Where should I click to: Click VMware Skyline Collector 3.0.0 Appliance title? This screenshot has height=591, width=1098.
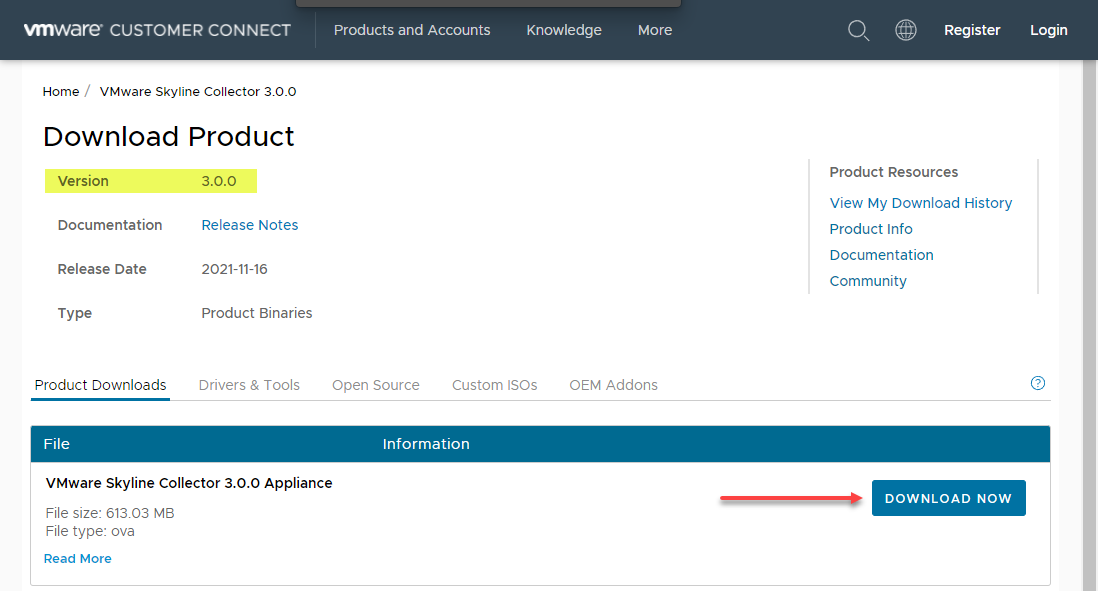pyautogui.click(x=189, y=483)
